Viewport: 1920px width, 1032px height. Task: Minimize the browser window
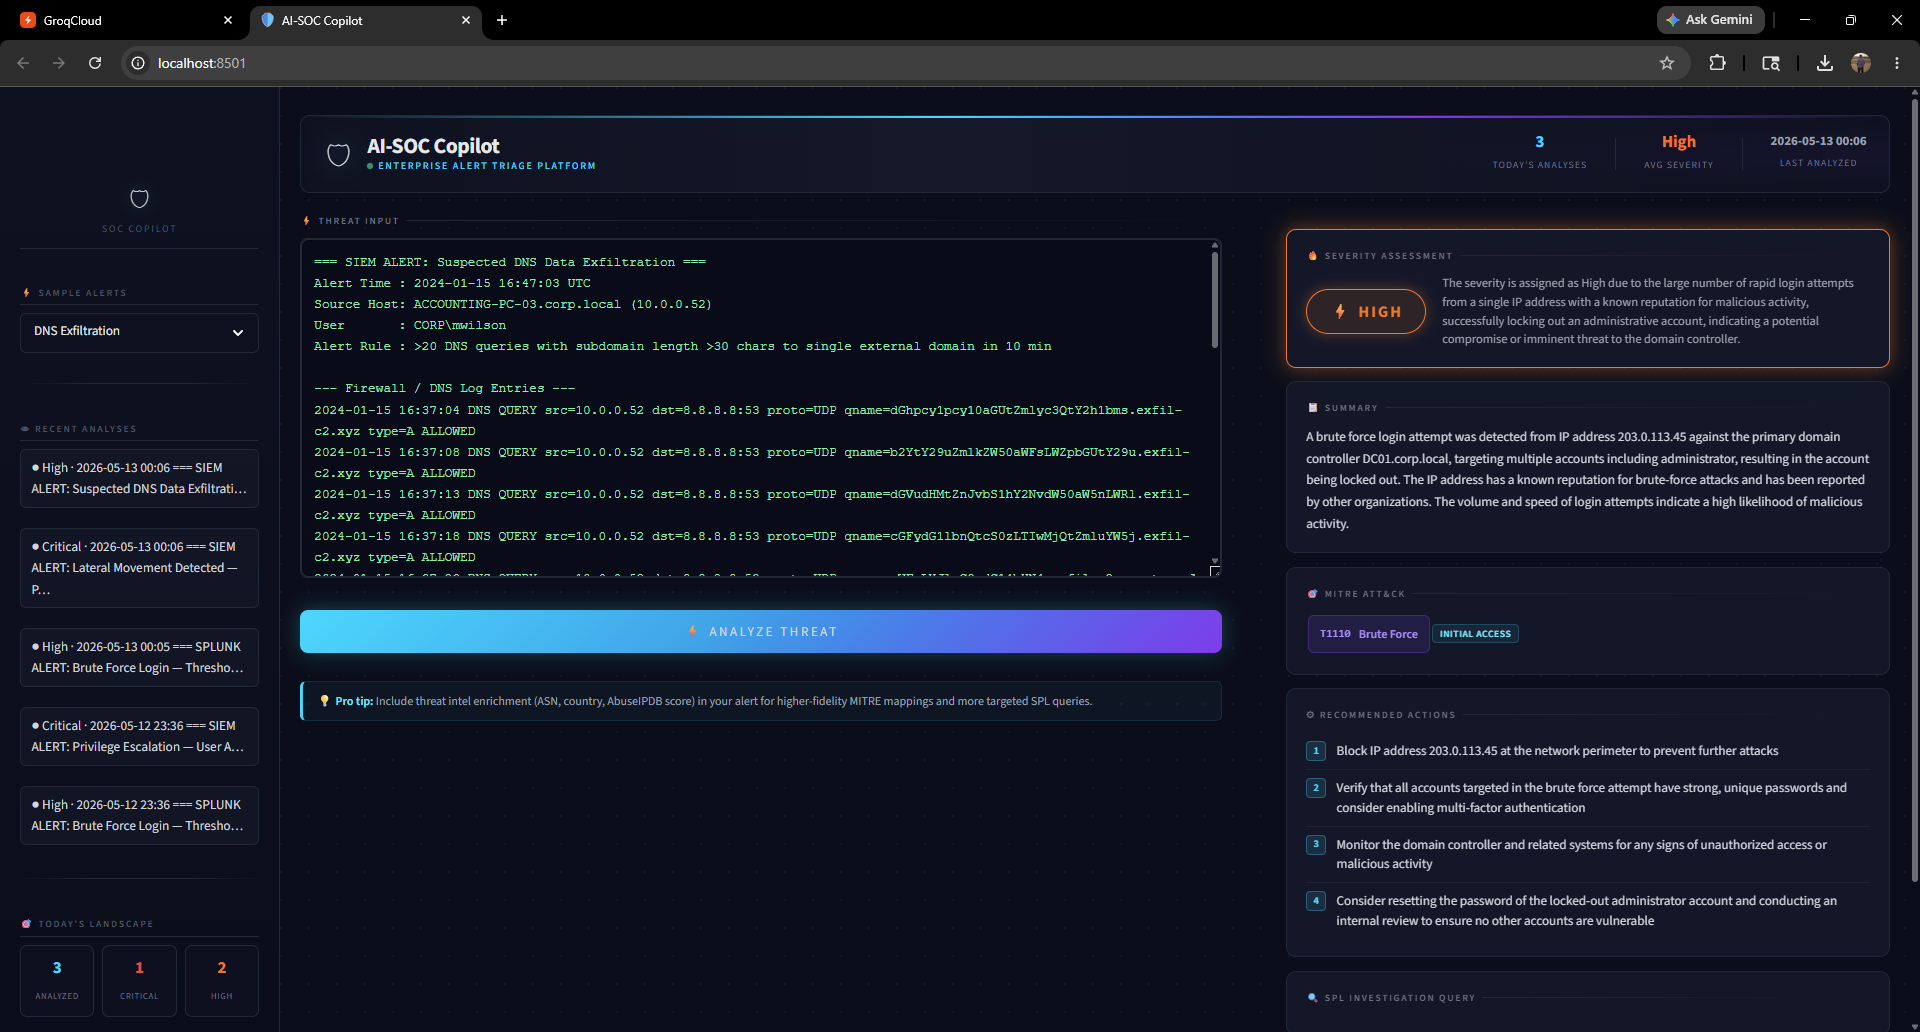(1805, 20)
